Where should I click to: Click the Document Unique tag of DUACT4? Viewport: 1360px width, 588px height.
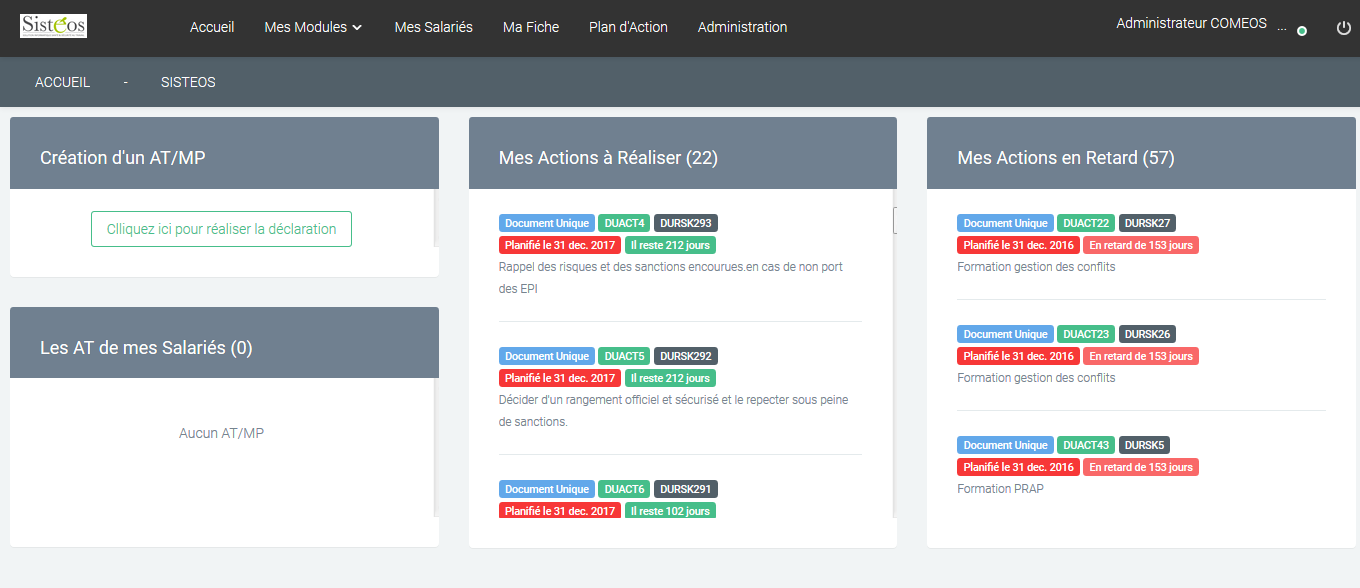click(546, 223)
